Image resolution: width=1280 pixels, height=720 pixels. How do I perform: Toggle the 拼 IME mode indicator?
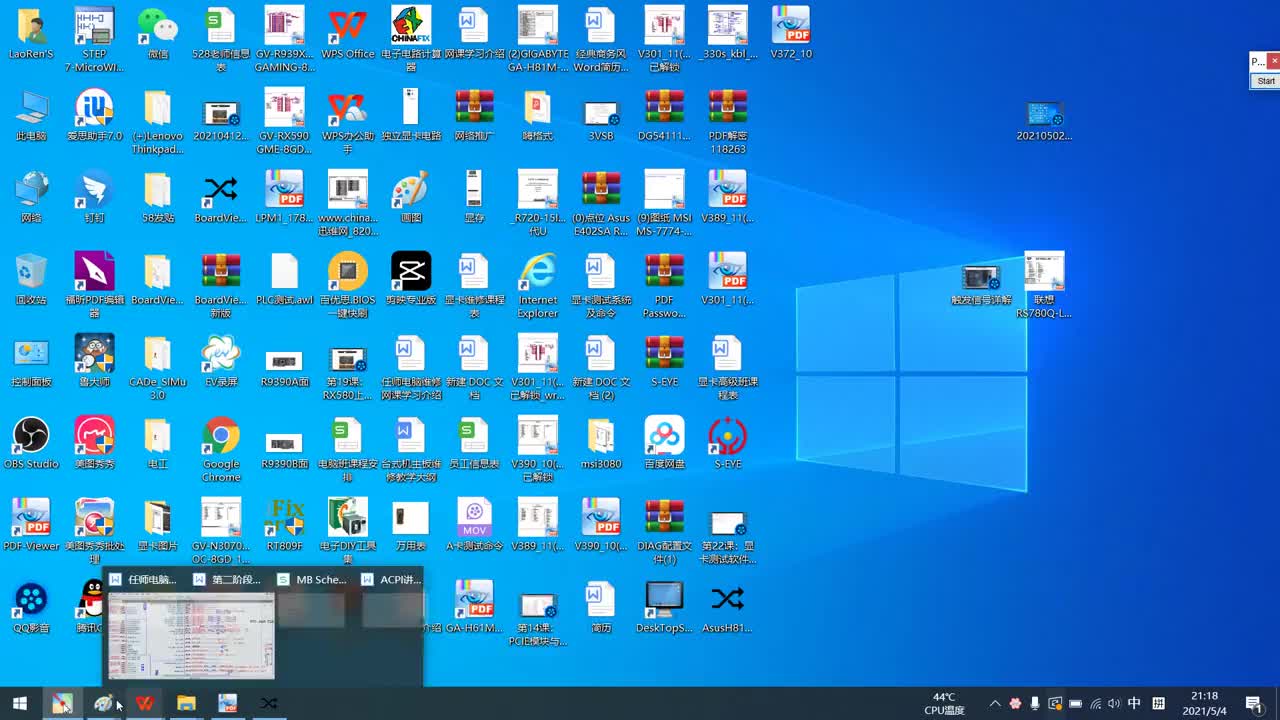tap(1159, 704)
